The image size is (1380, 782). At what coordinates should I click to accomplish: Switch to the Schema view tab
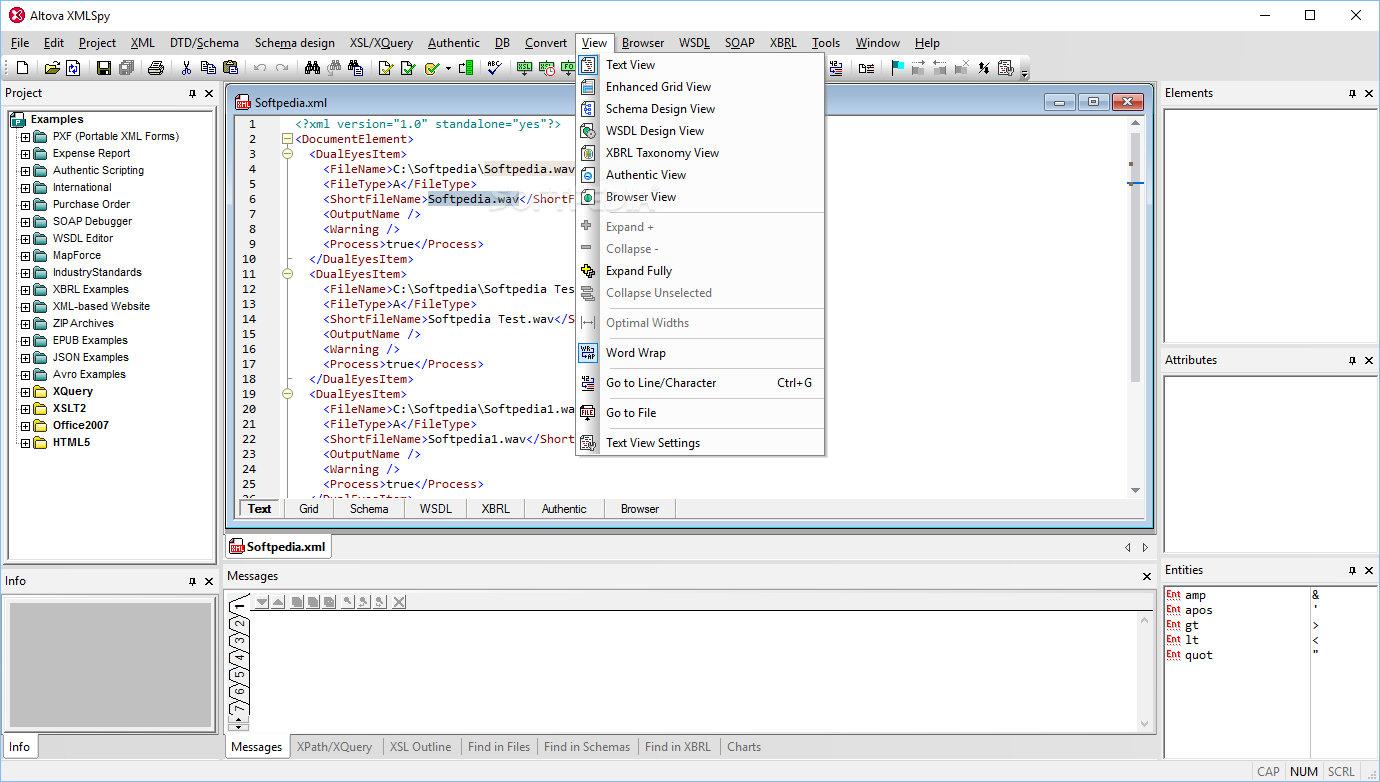point(369,509)
